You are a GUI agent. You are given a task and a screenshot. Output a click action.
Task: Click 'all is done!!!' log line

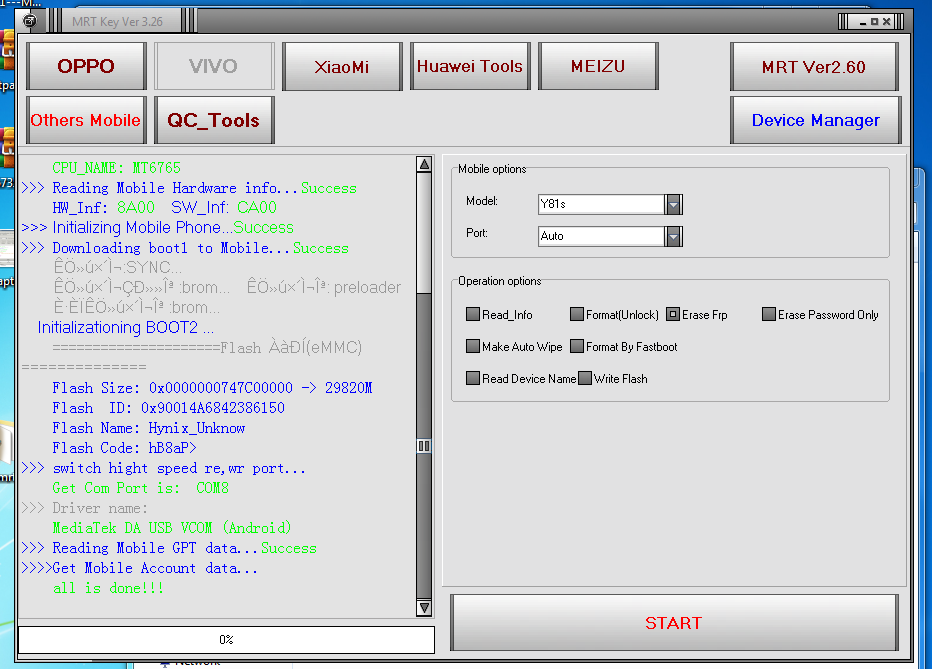[x=108, y=588]
